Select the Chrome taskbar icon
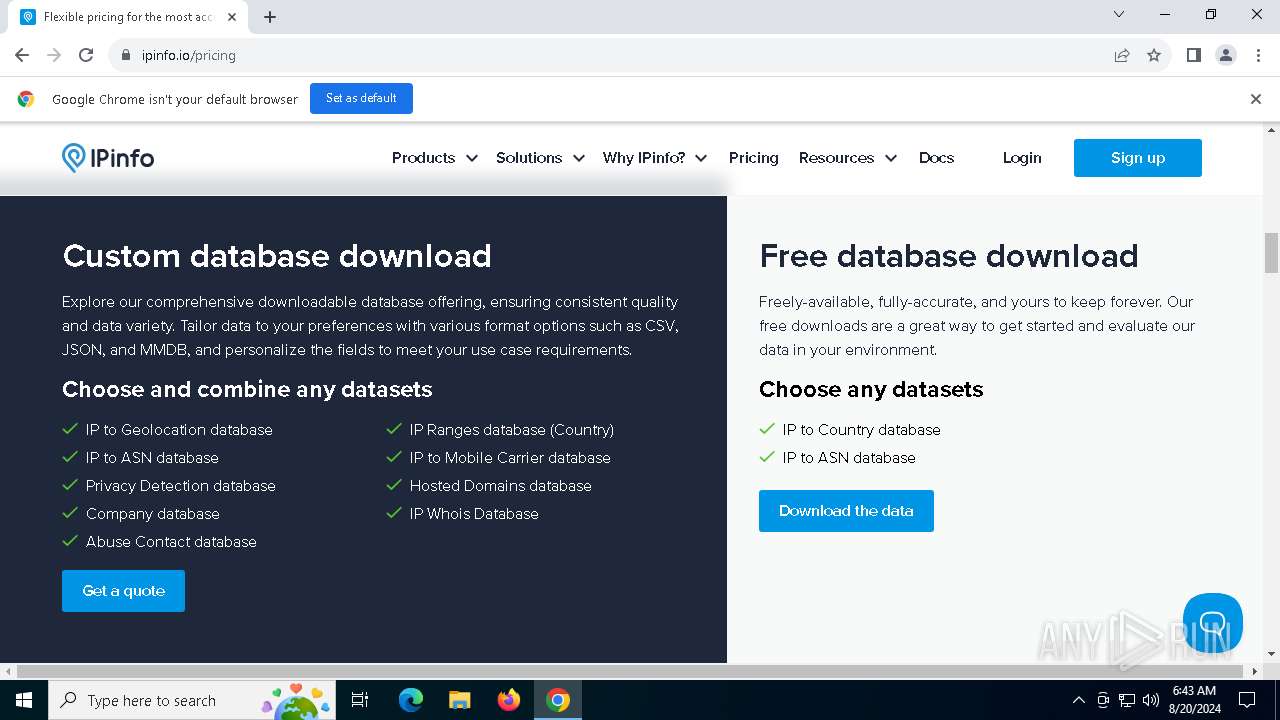Viewport: 1280px width, 720px height. pyautogui.click(x=558, y=700)
